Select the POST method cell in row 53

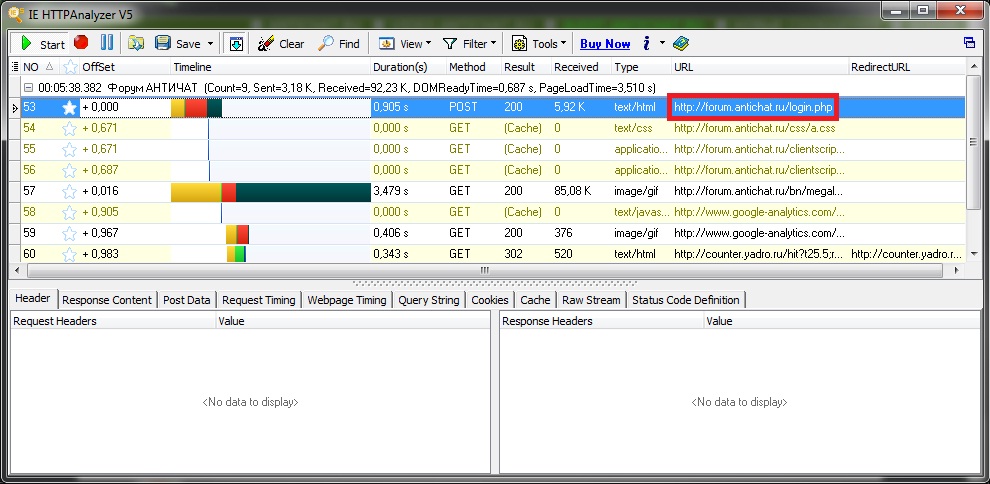462,107
